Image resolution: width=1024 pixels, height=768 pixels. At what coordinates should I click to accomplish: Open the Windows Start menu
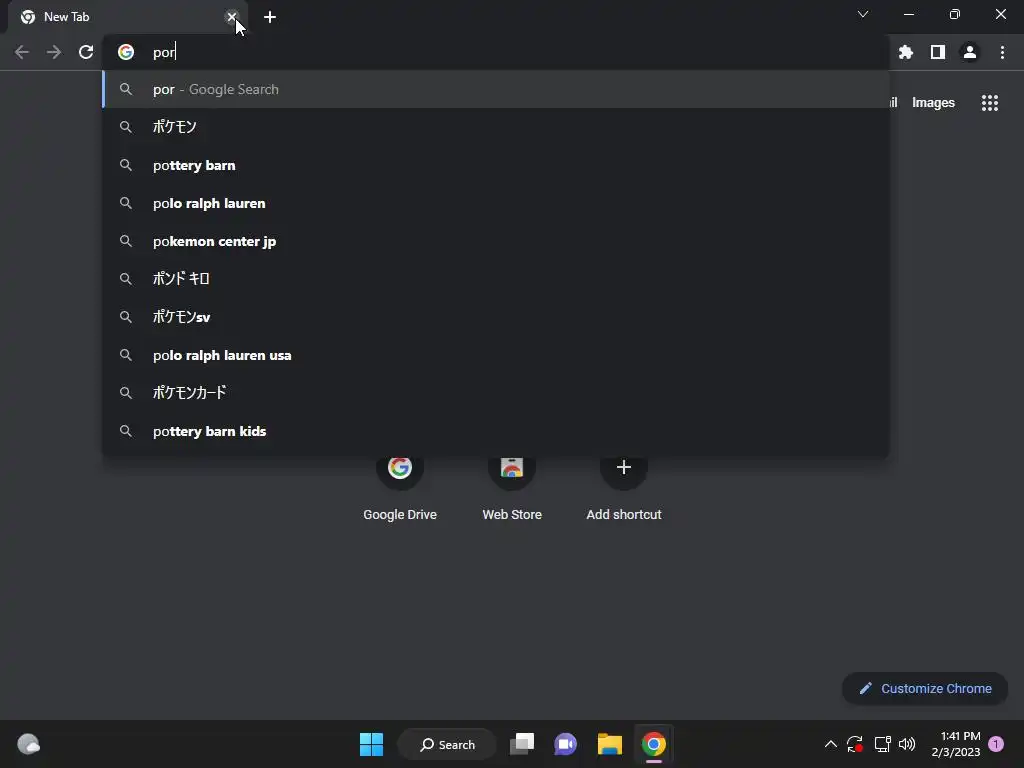coord(372,744)
